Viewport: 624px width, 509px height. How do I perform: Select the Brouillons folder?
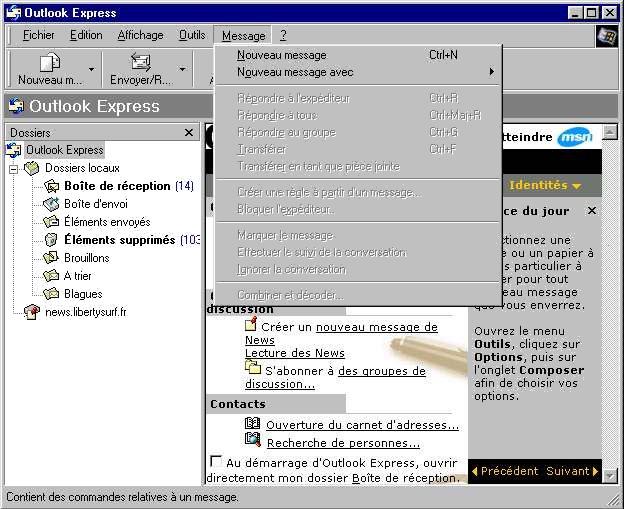click(86, 258)
